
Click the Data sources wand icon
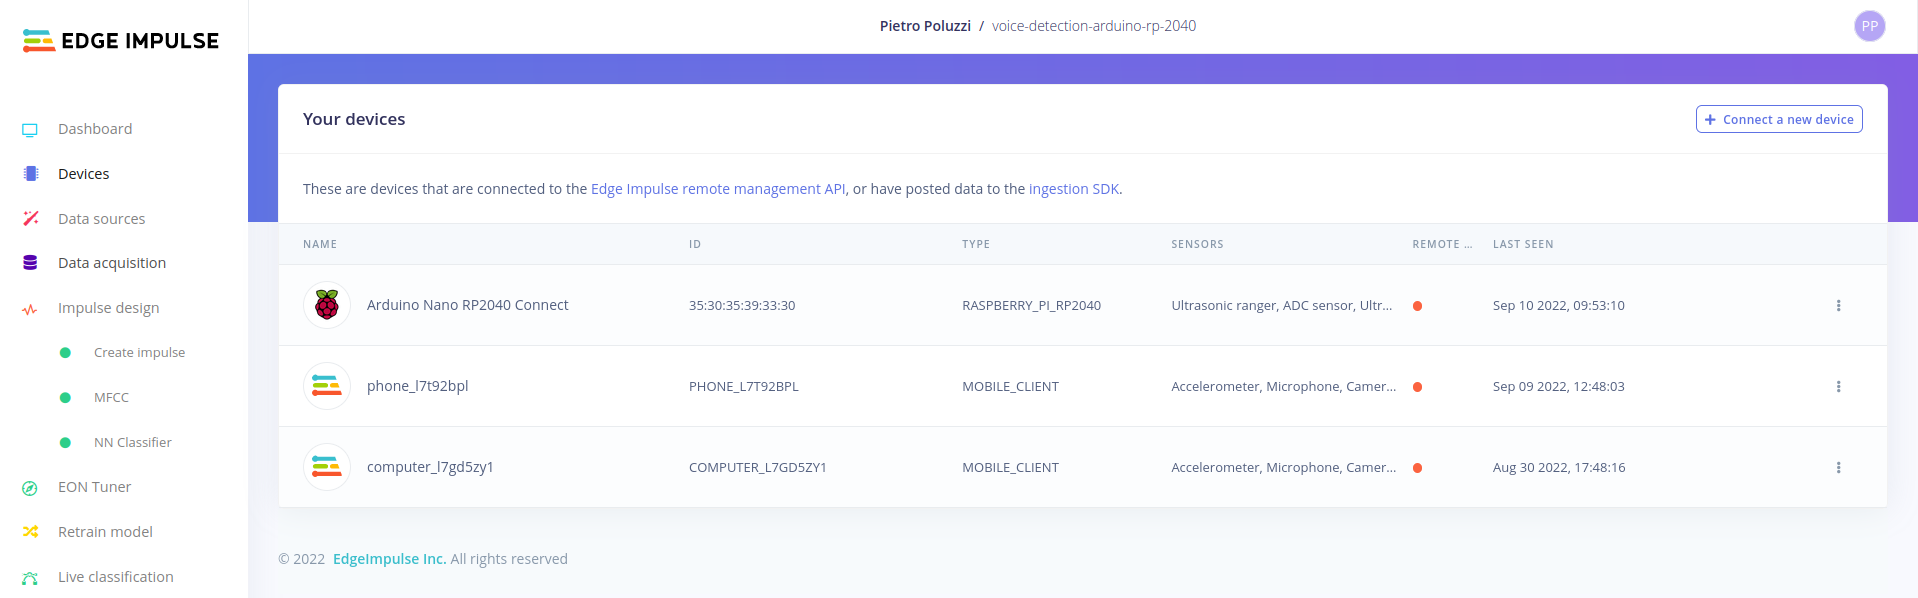[30, 219]
